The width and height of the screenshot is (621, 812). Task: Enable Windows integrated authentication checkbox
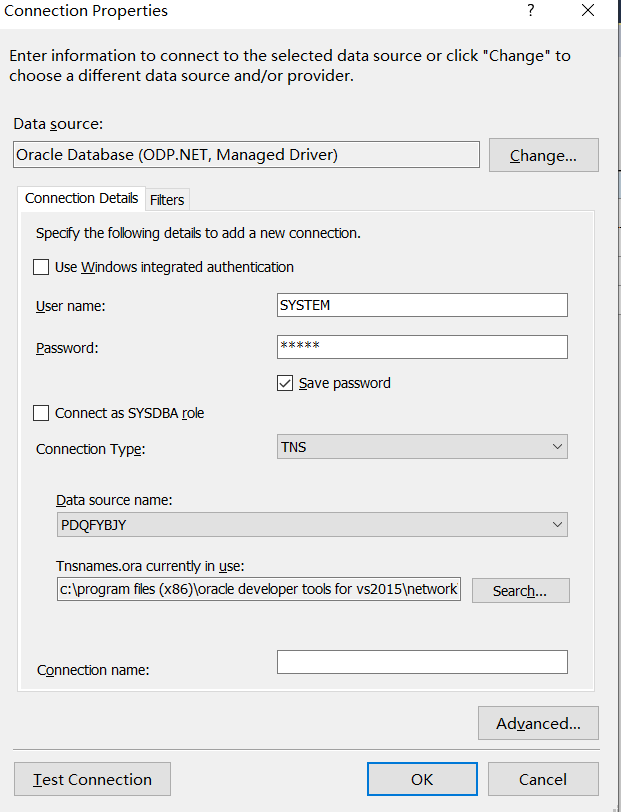(x=41, y=267)
